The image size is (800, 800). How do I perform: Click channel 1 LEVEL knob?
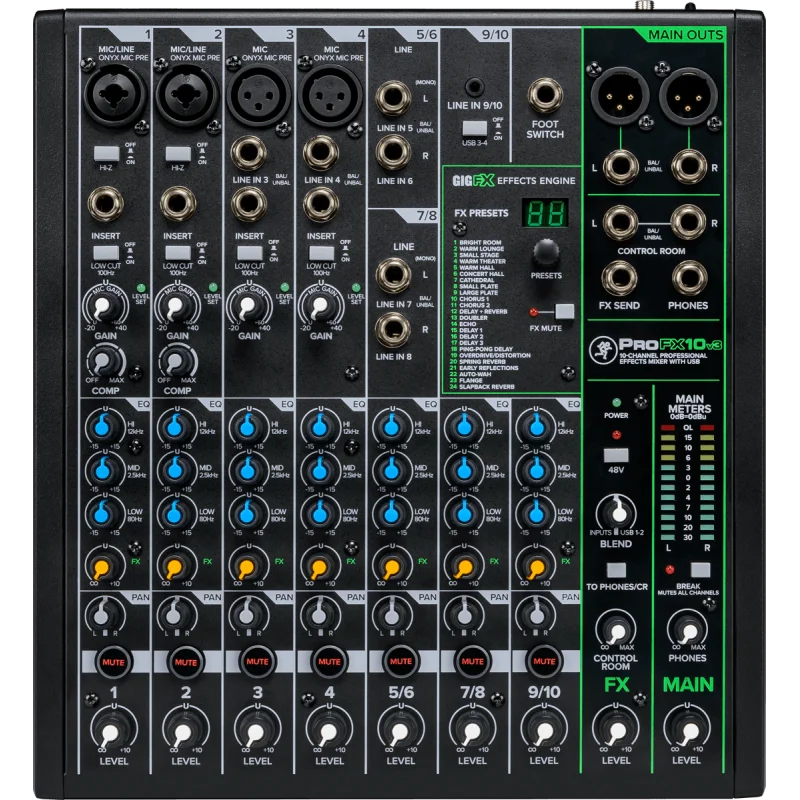pyautogui.click(x=113, y=732)
